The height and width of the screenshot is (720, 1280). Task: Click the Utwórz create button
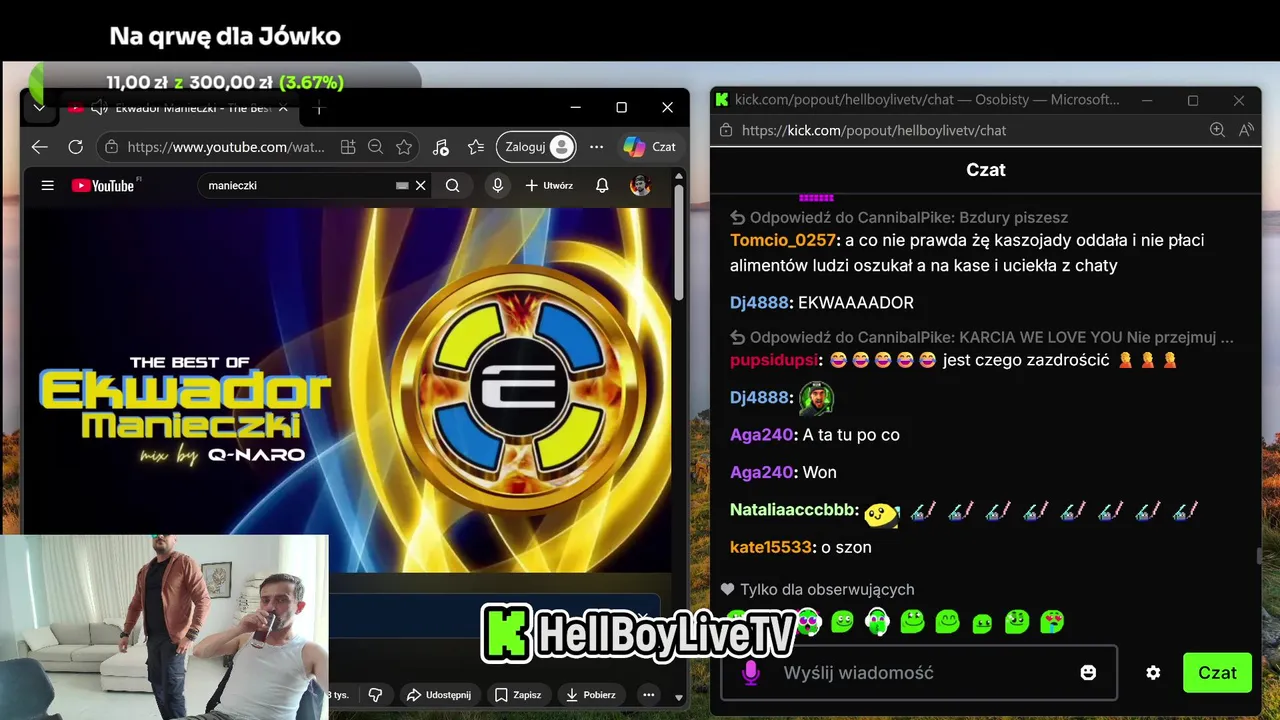pyautogui.click(x=549, y=185)
